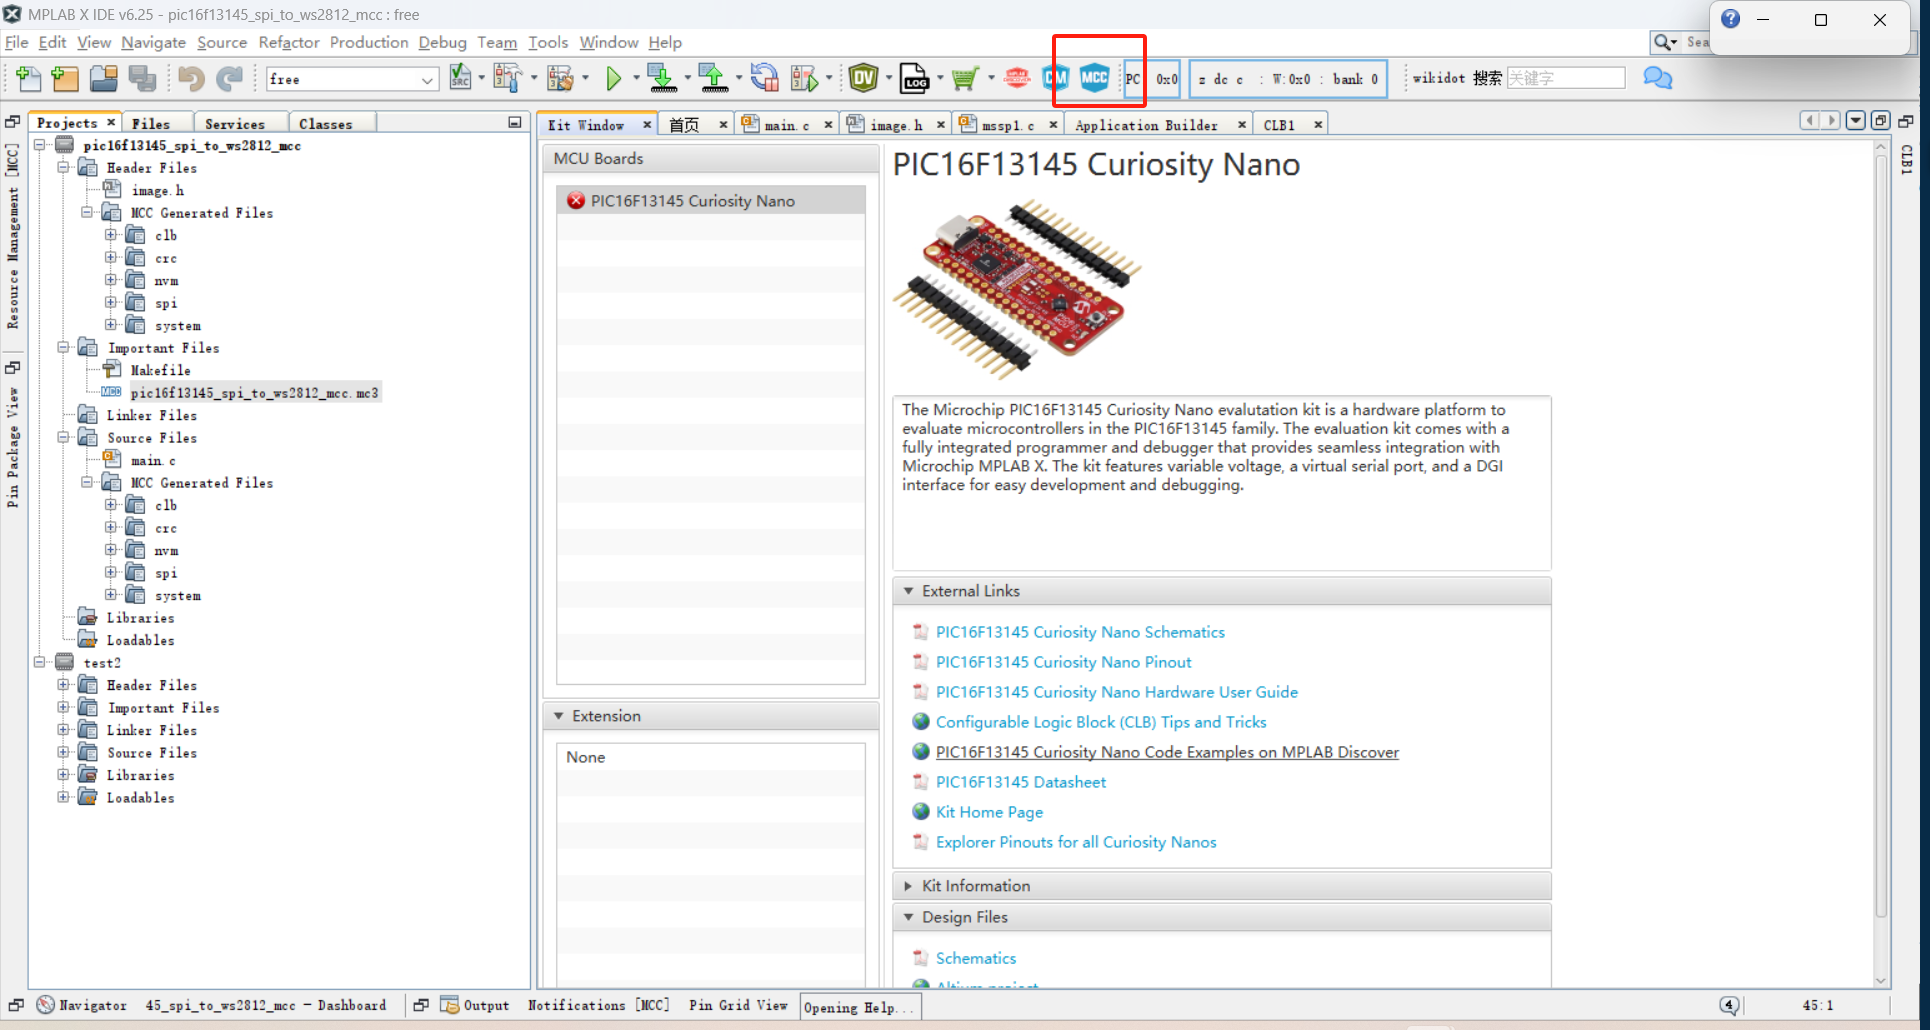Viewport: 1930px width, 1030px height.
Task: Click the Redo arrow in toolbar
Action: (x=230, y=78)
